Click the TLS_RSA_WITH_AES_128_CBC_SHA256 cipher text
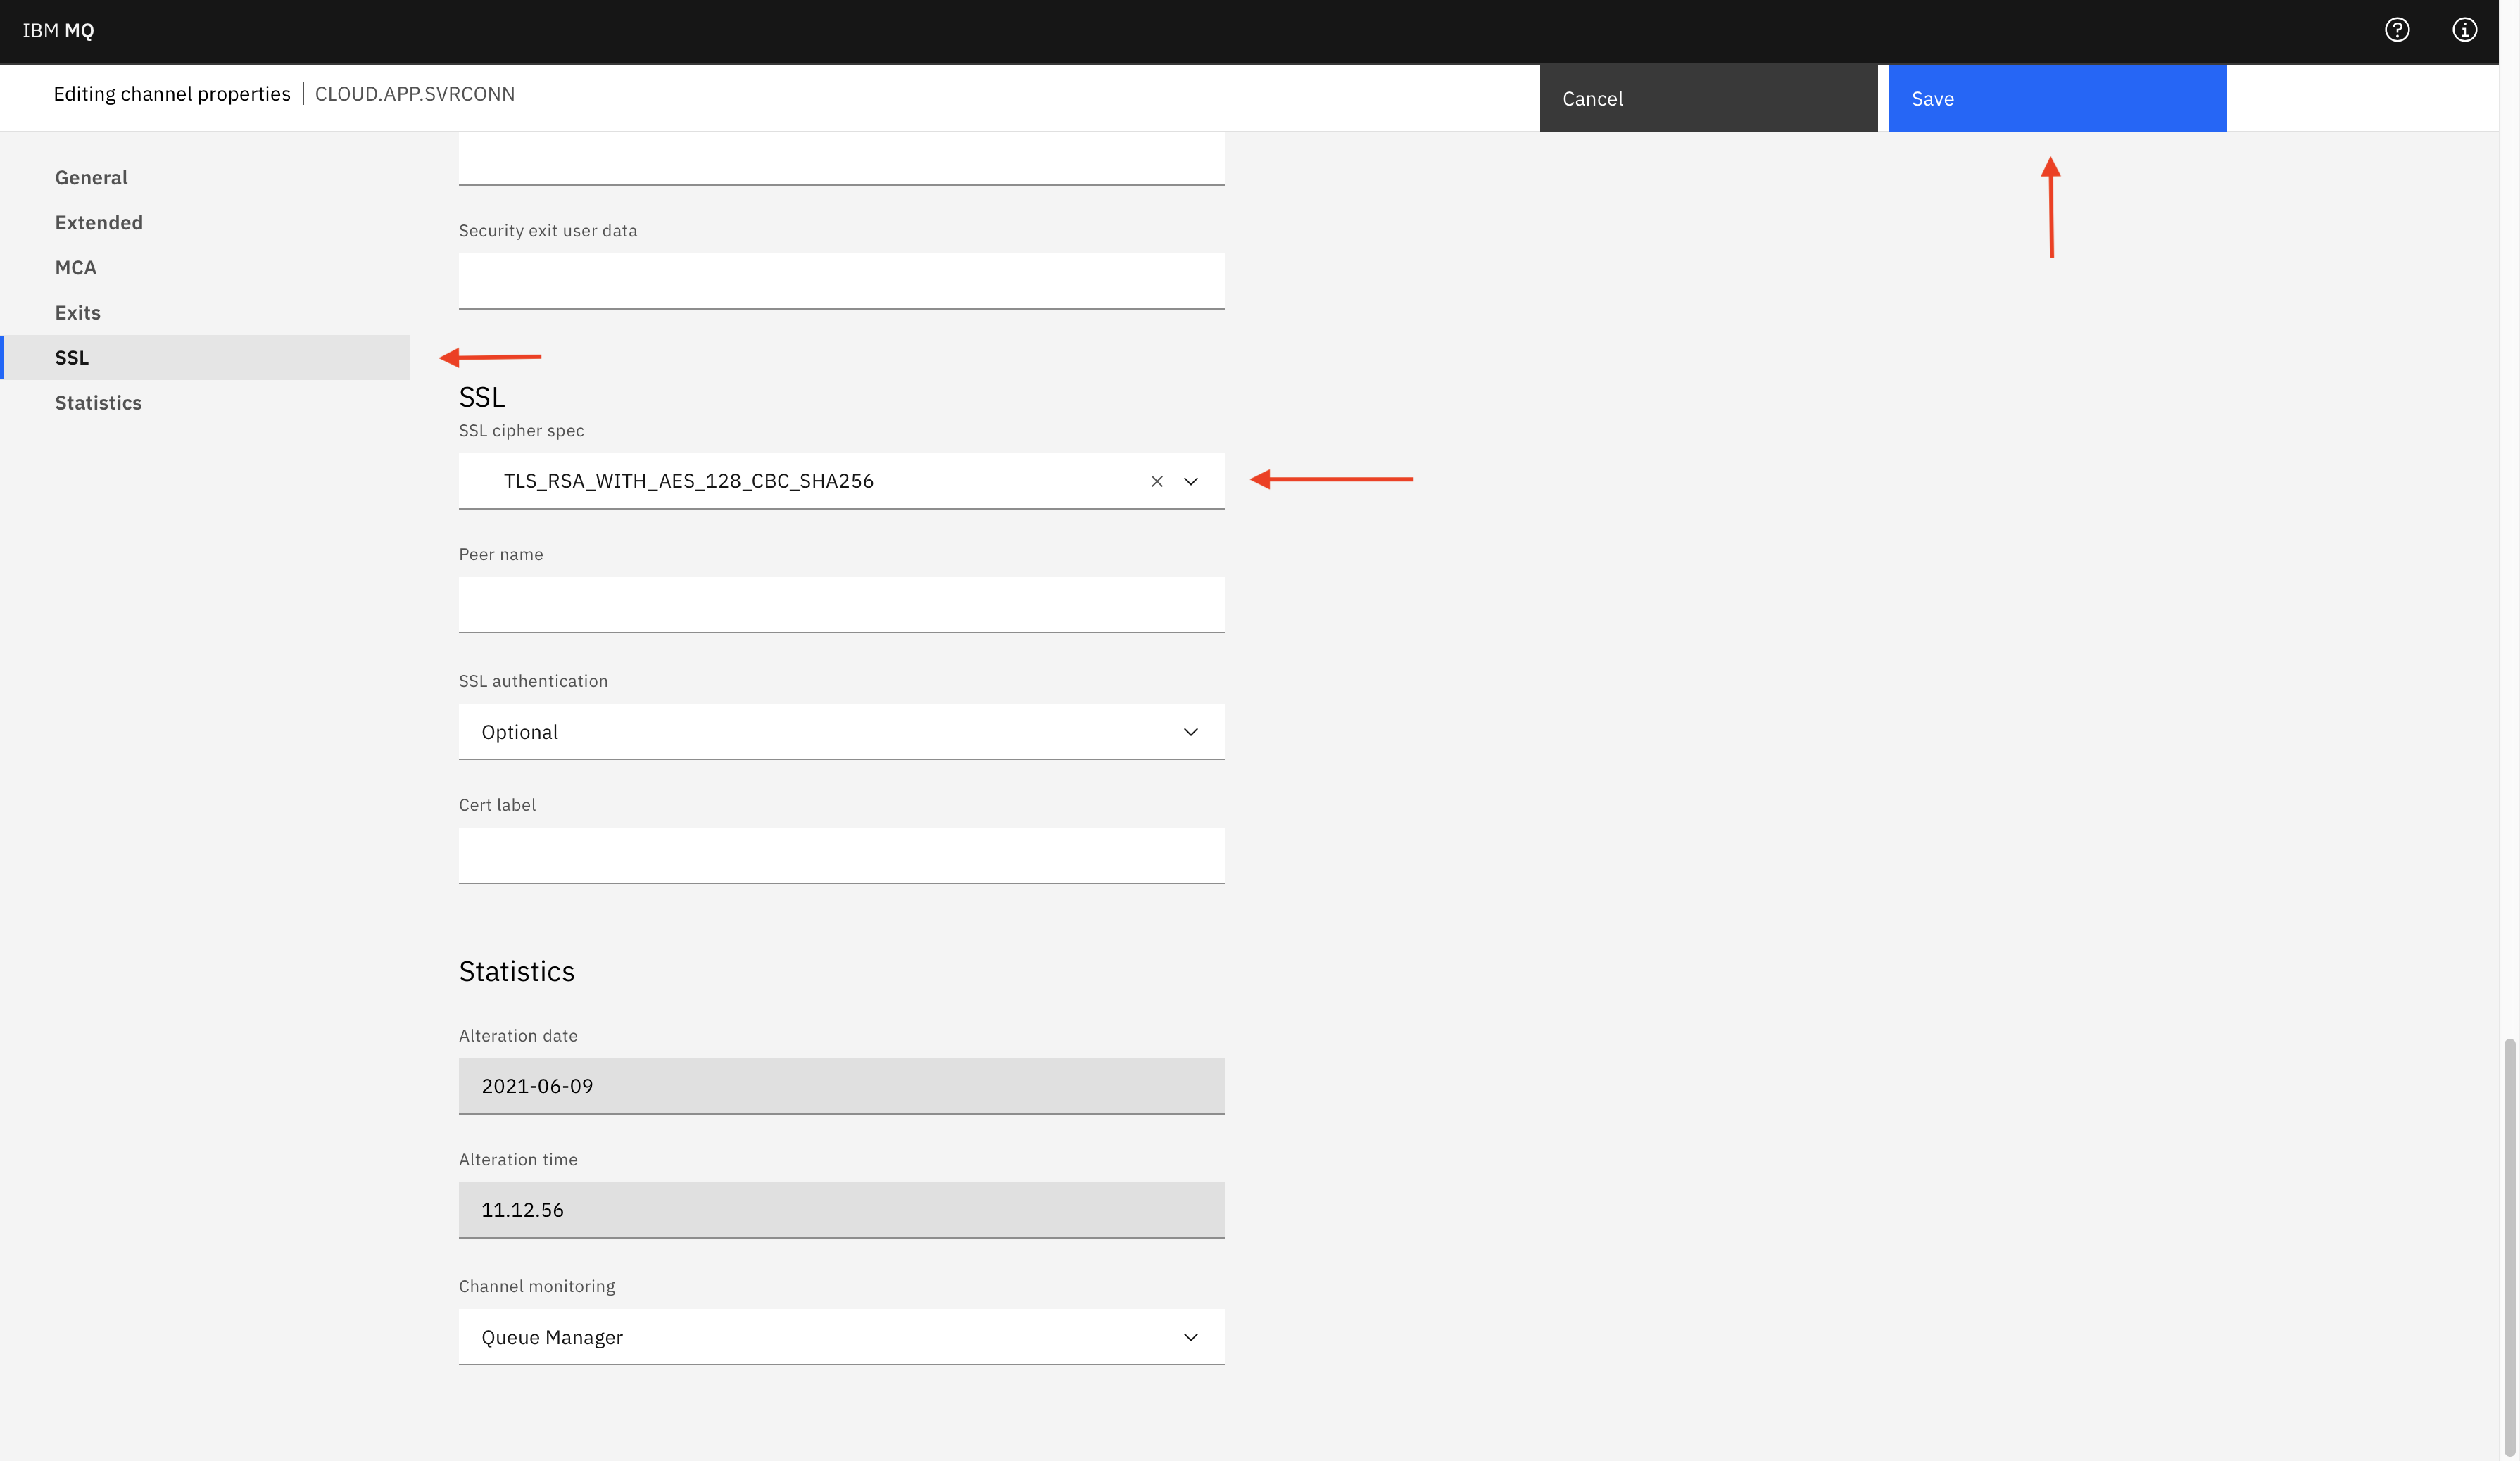This screenshot has height=1461, width=2520. click(688, 481)
